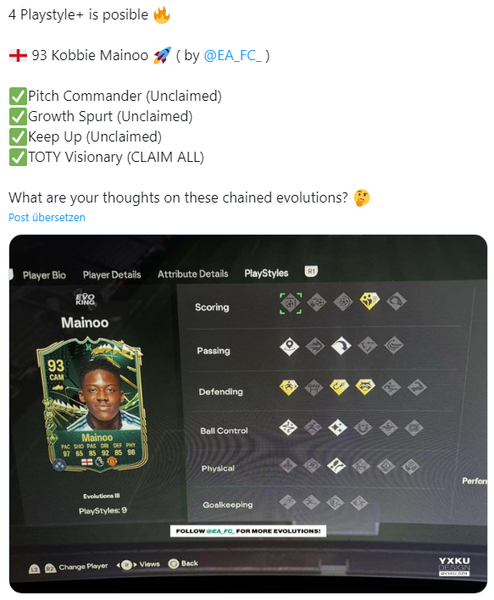Click the first white Ball Control icon
This screenshot has width=494, height=600.
point(288,427)
